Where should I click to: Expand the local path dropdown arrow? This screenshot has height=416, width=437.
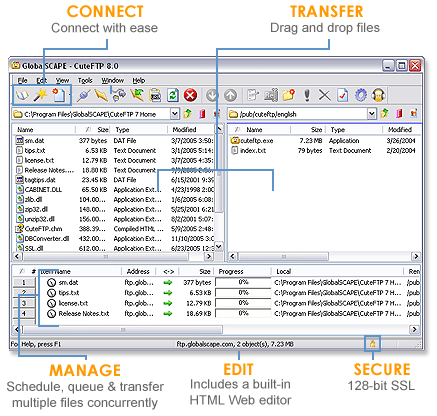pos(174,114)
